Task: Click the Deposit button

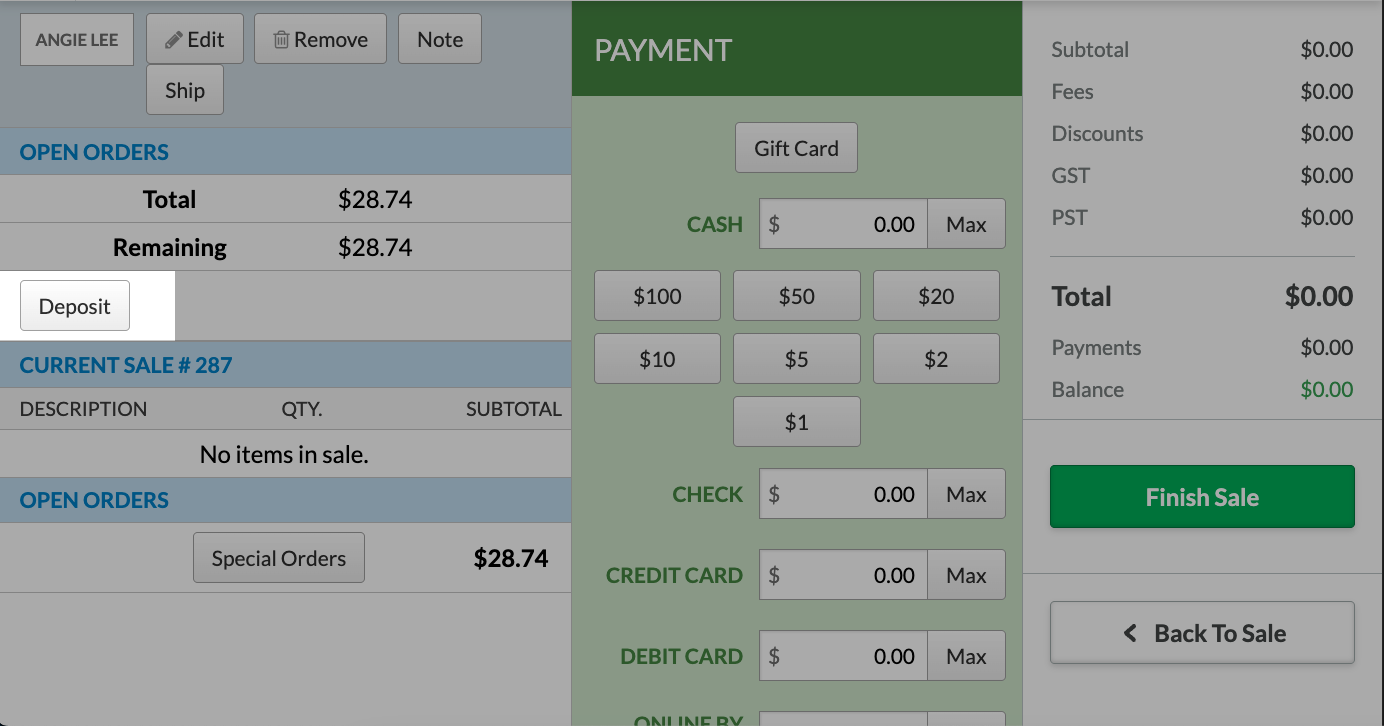Action: [75, 306]
